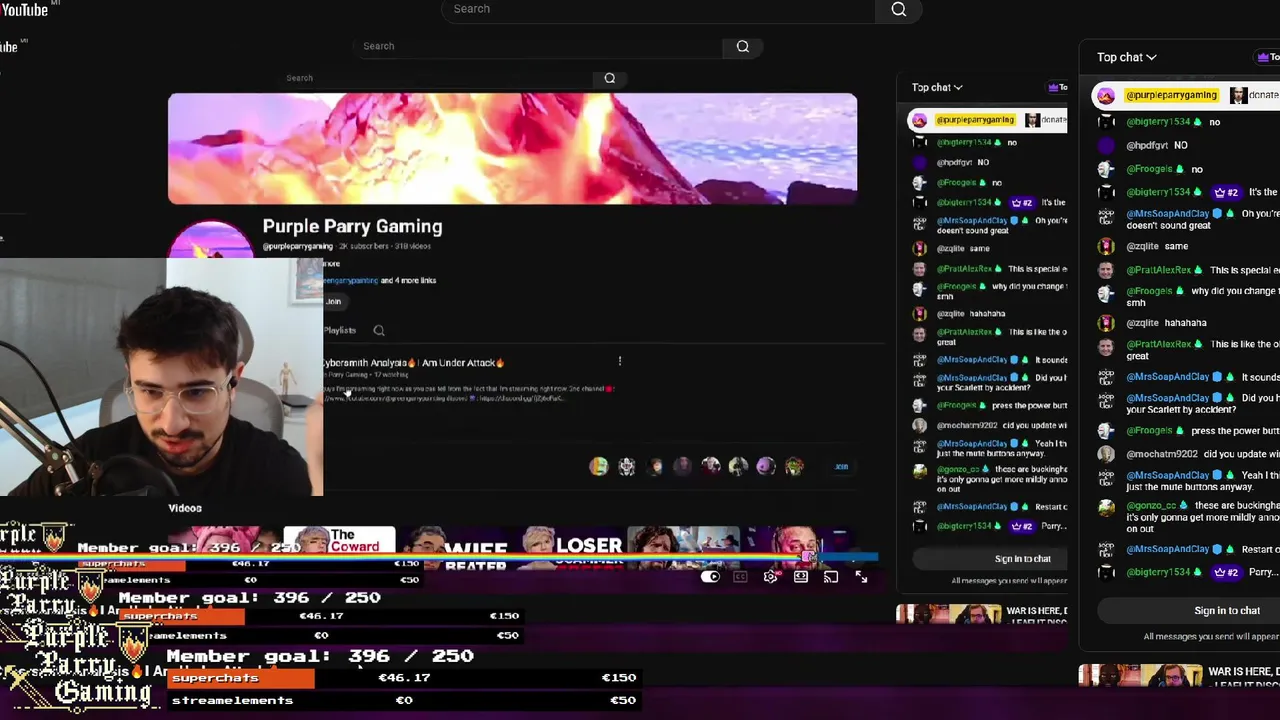
Task: Expand Top chat dropdown in rightmost chat
Action: [1126, 57]
